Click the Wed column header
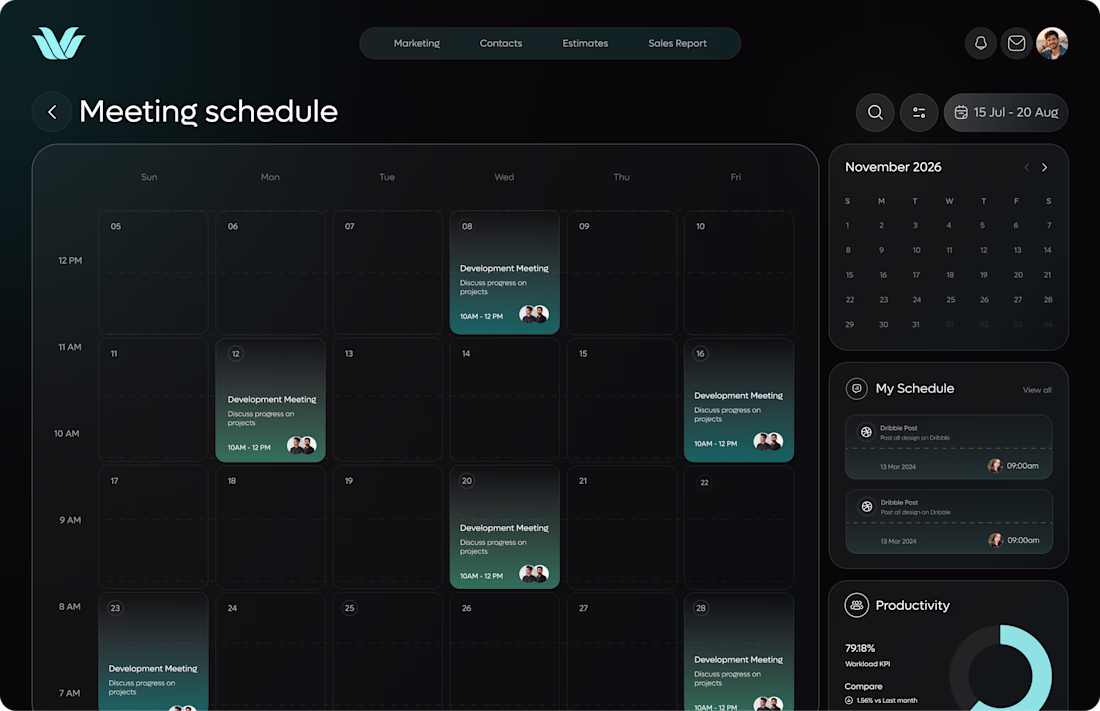1100x711 pixels. point(504,177)
